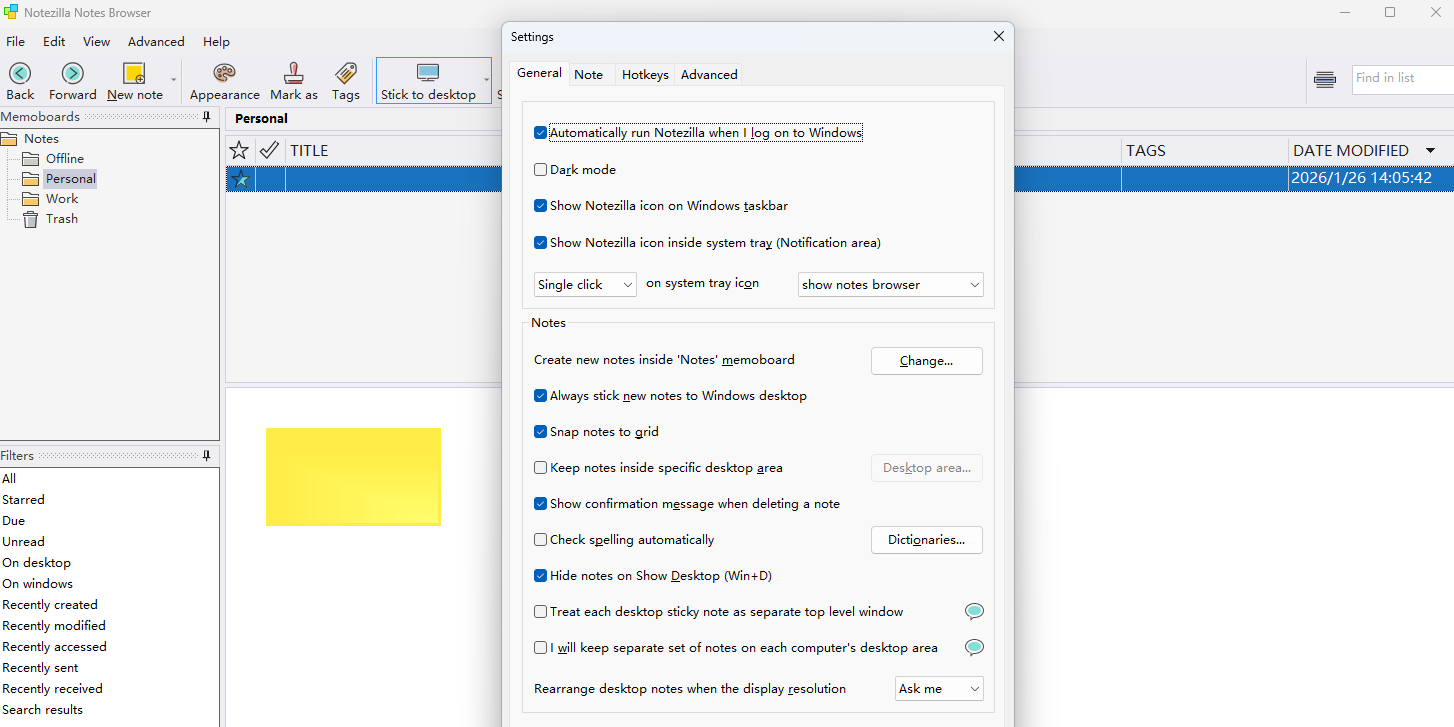The image size is (1454, 727).
Task: Create a note with New note icon
Action: 134,74
